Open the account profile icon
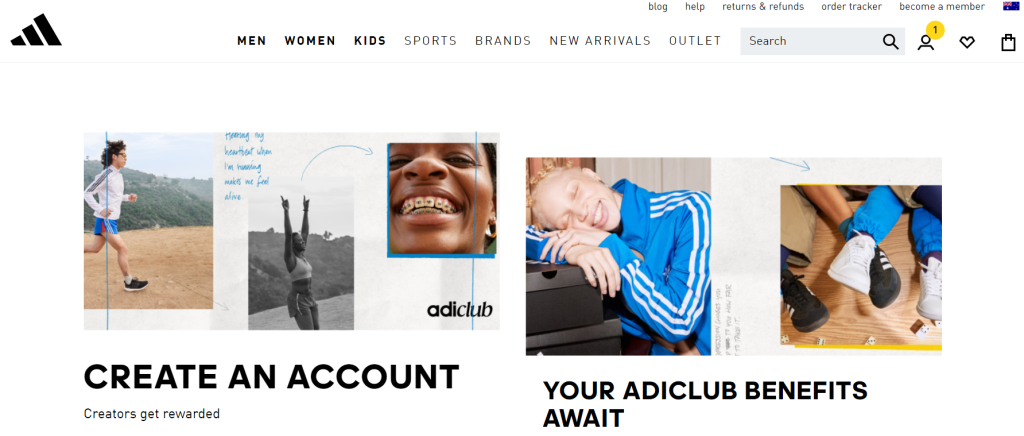 [x=925, y=42]
